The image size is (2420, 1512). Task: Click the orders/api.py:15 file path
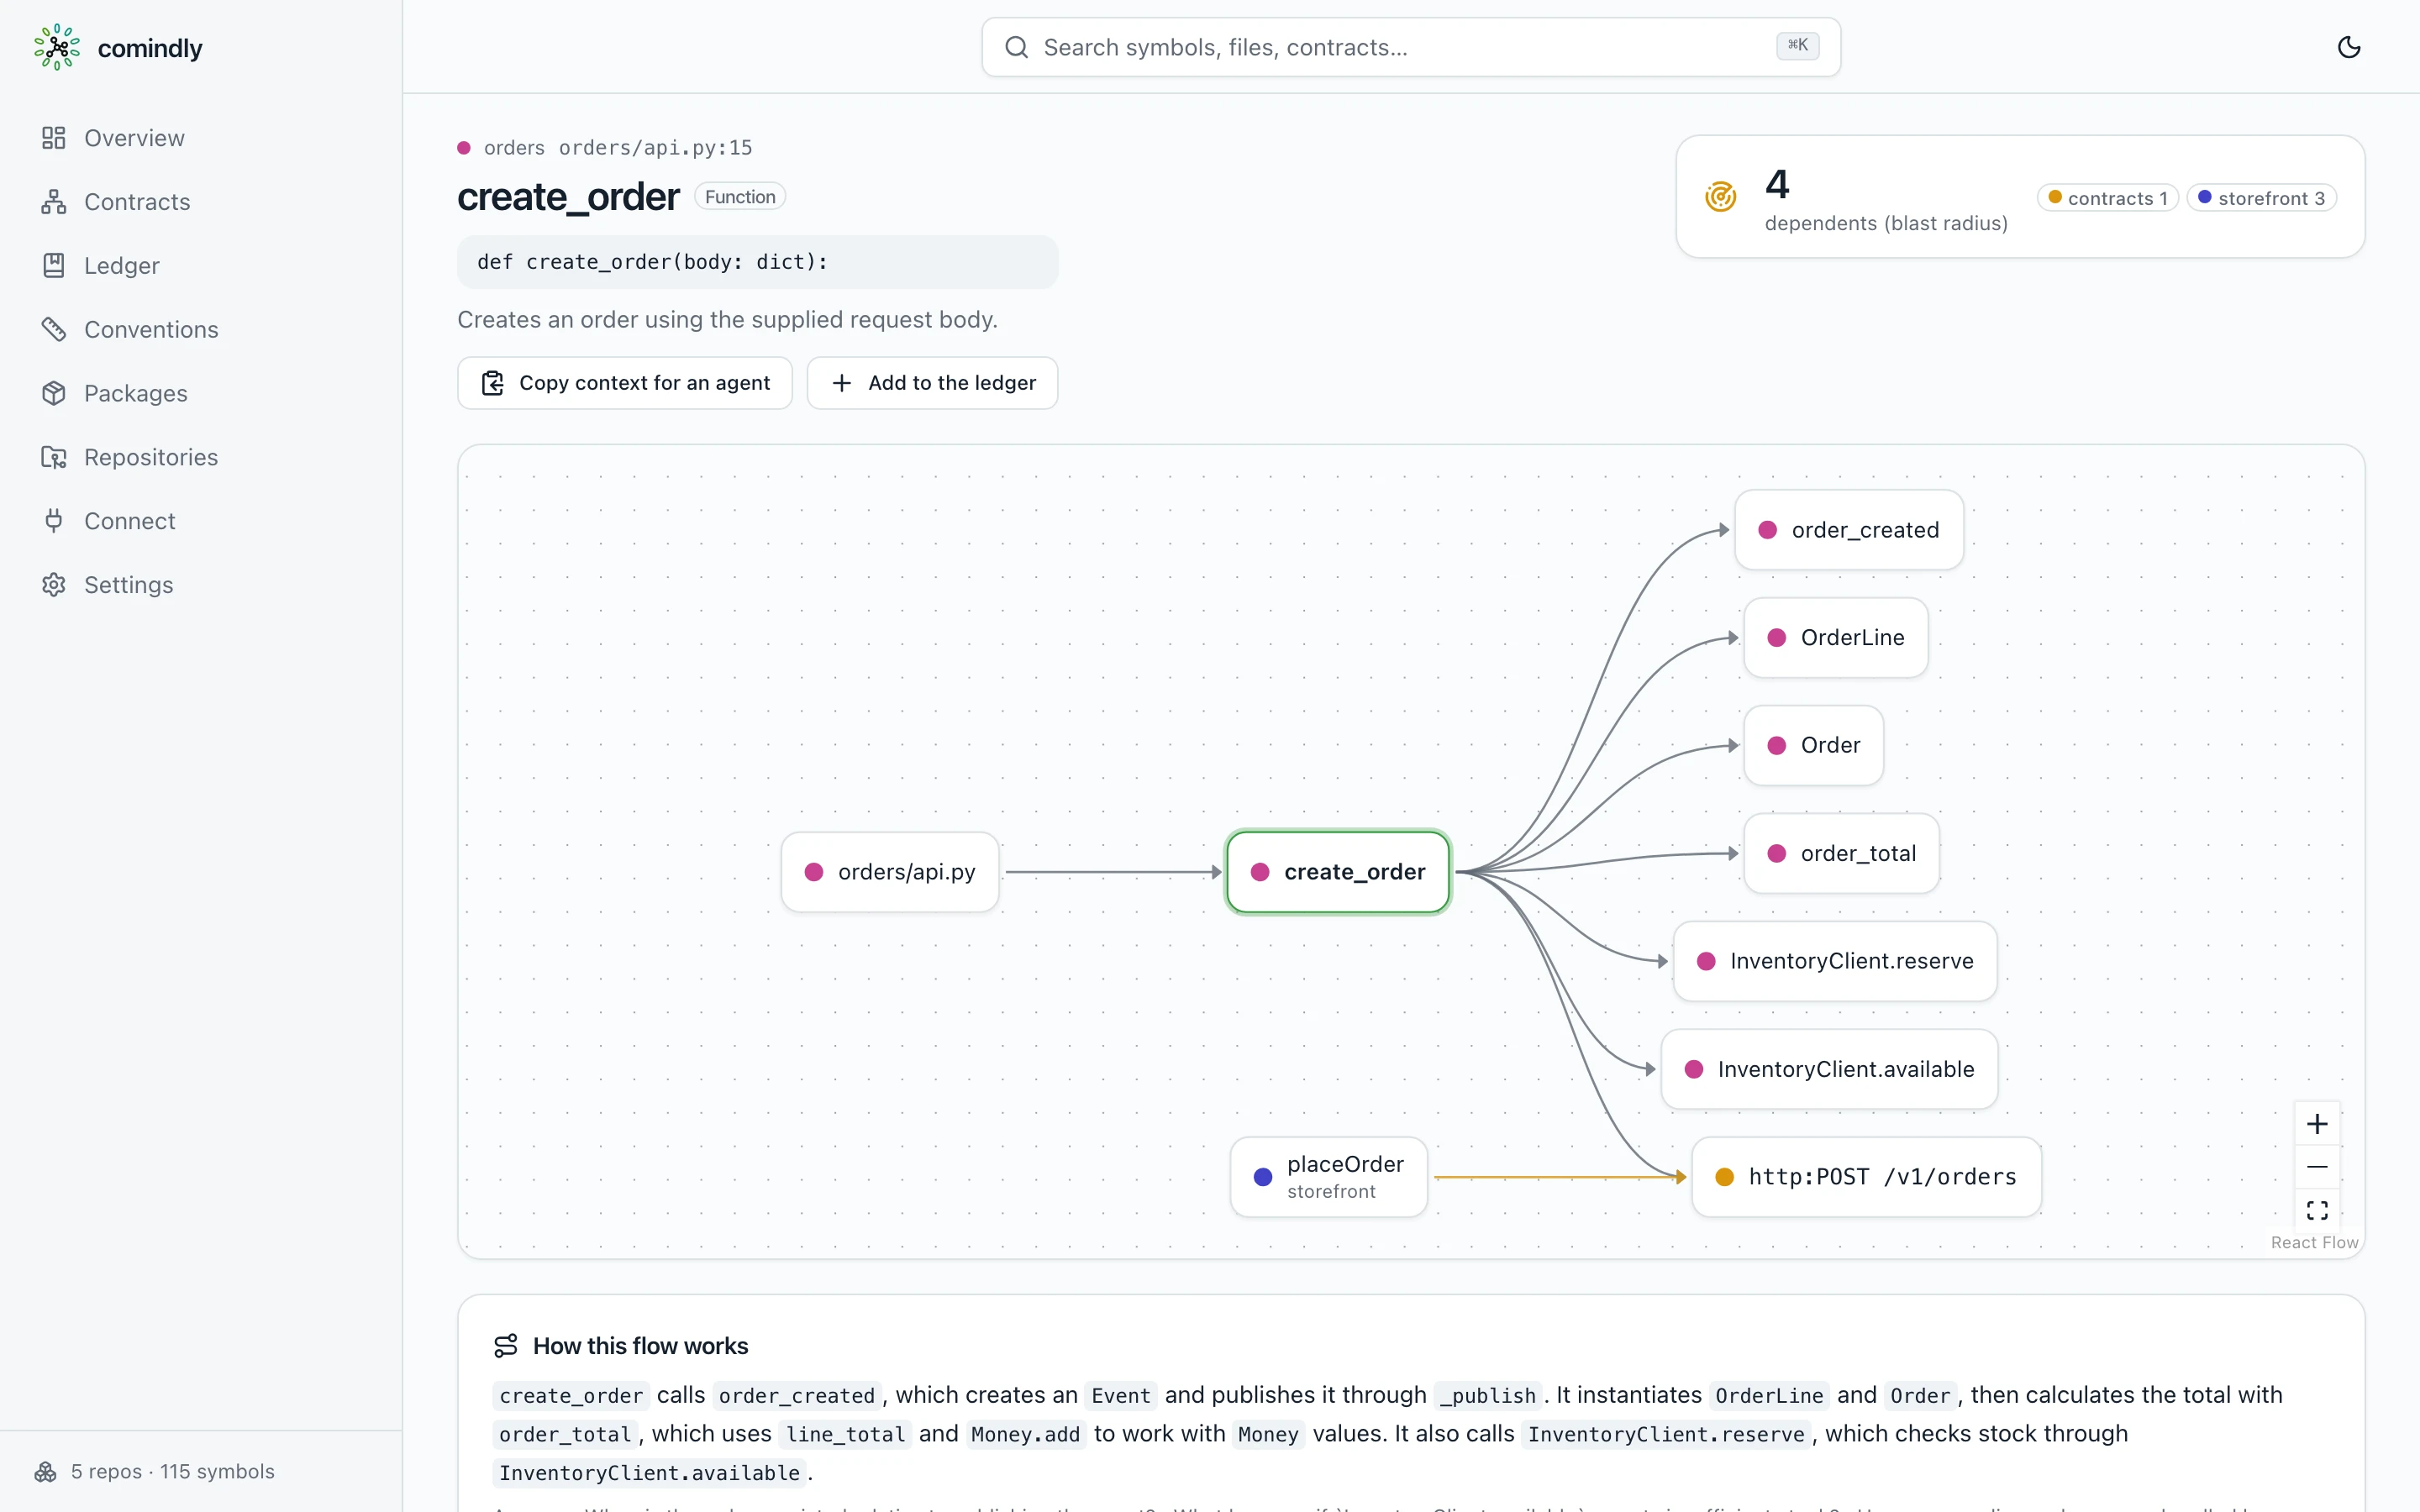[x=656, y=148]
